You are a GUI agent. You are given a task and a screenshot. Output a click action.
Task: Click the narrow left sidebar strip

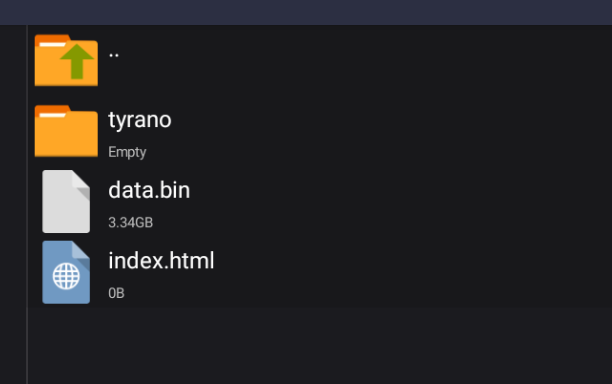pyautogui.click(x=13, y=204)
